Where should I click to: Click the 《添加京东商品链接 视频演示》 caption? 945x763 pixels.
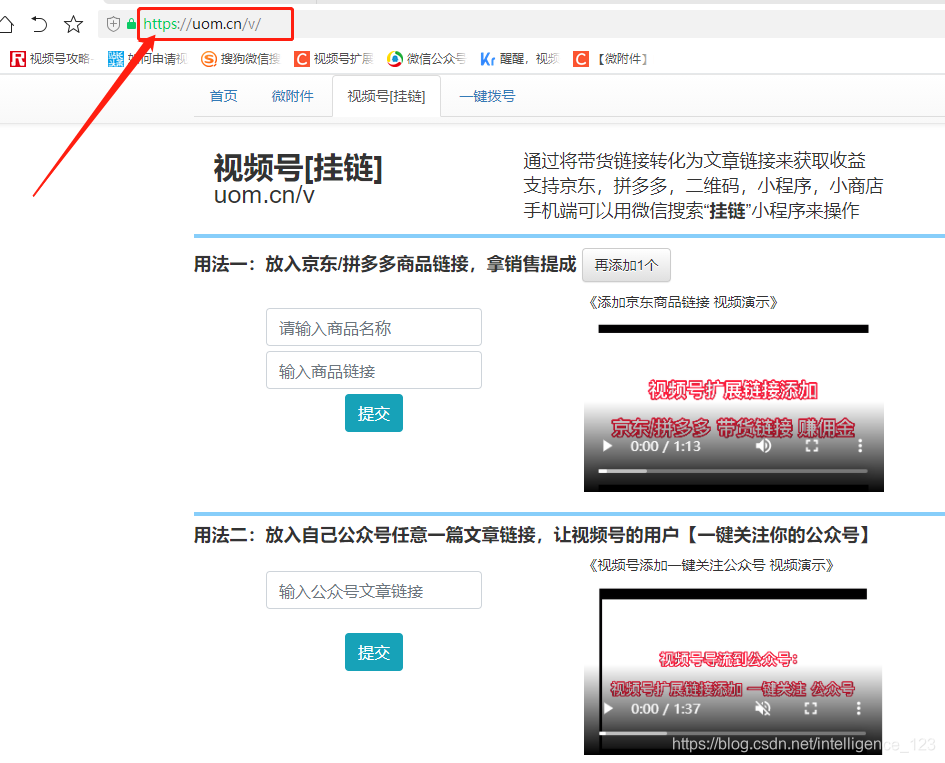coord(683,302)
